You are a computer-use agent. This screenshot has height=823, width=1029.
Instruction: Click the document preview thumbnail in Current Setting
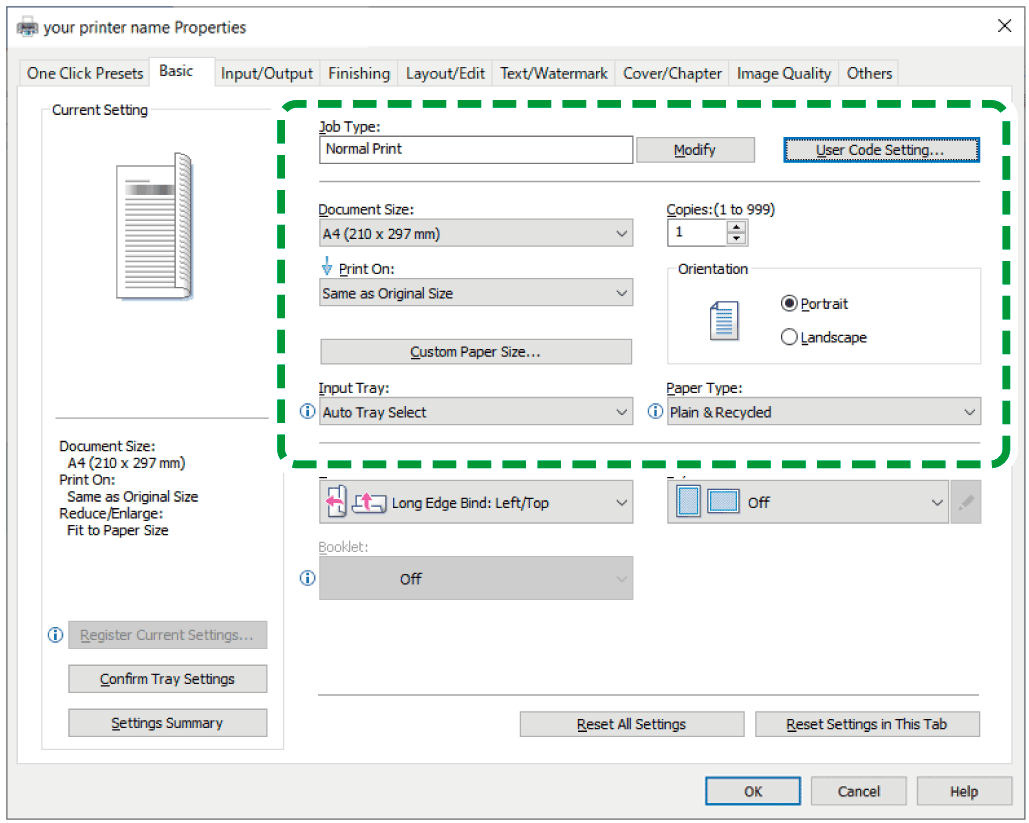[x=154, y=226]
